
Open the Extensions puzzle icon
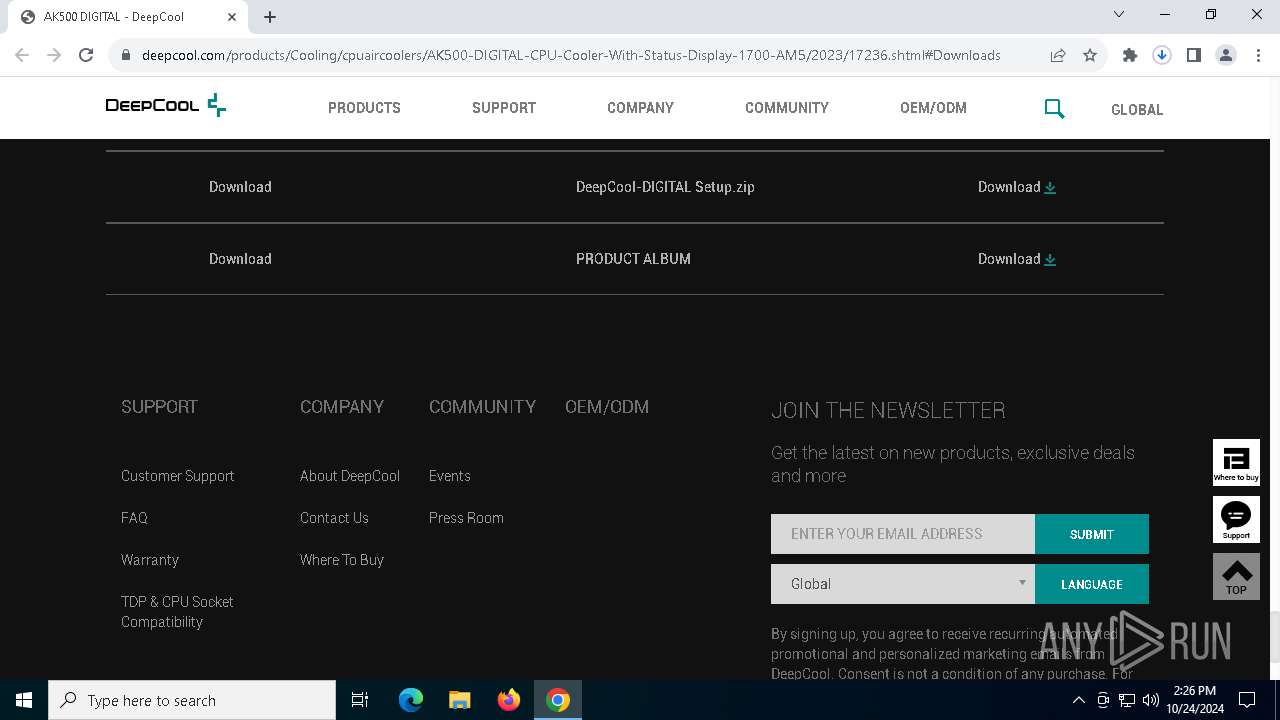[1130, 55]
